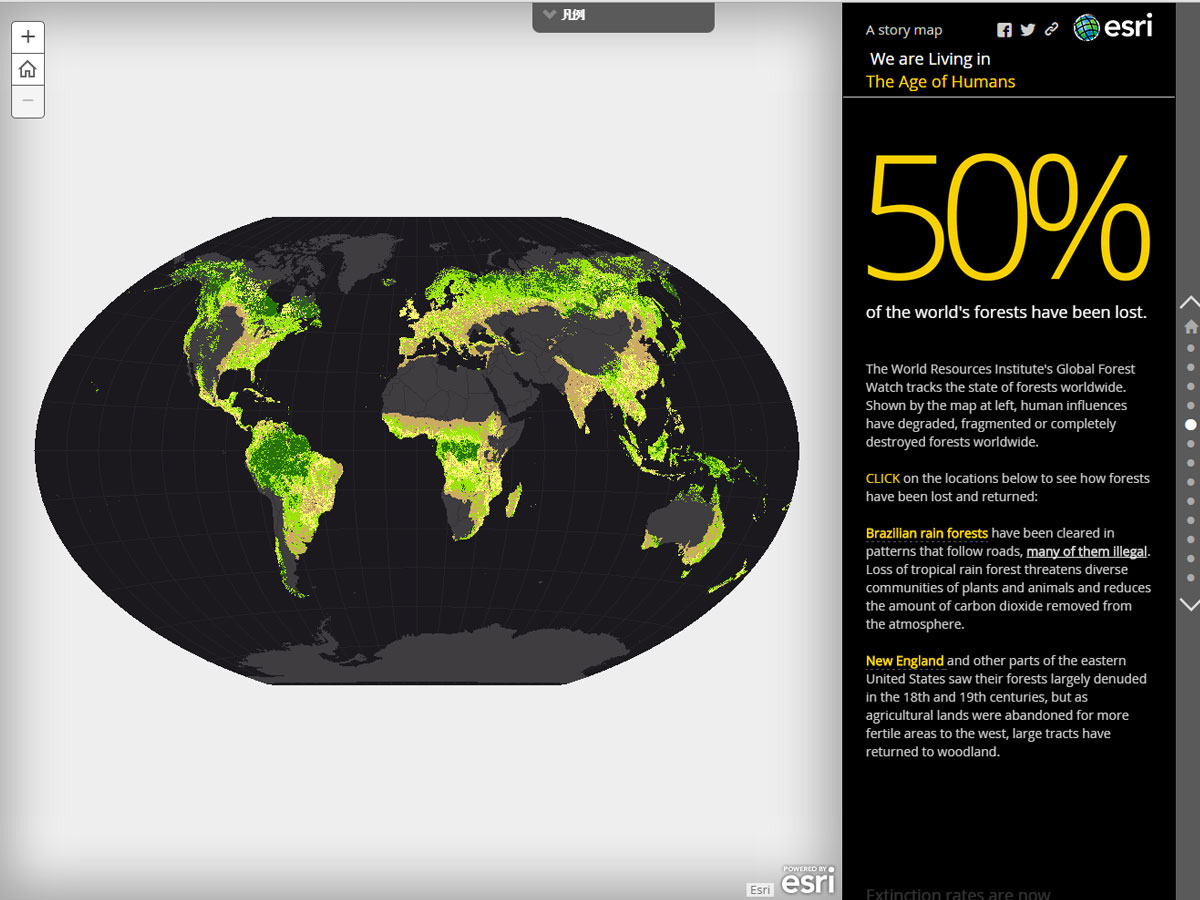The image size is (1200, 900).
Task: Jump to last dot above down chevron
Action: [x=1190, y=578]
